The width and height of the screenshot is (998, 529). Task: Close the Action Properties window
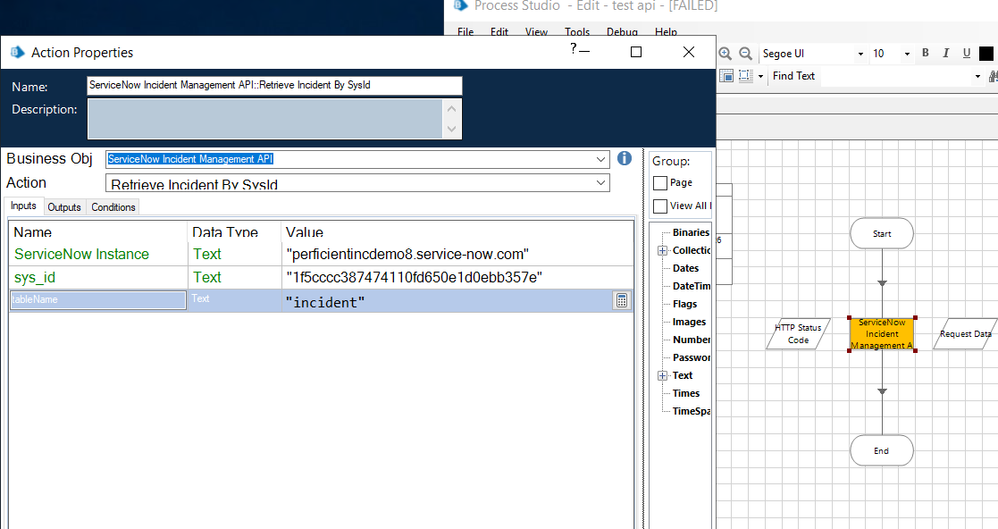(x=689, y=52)
